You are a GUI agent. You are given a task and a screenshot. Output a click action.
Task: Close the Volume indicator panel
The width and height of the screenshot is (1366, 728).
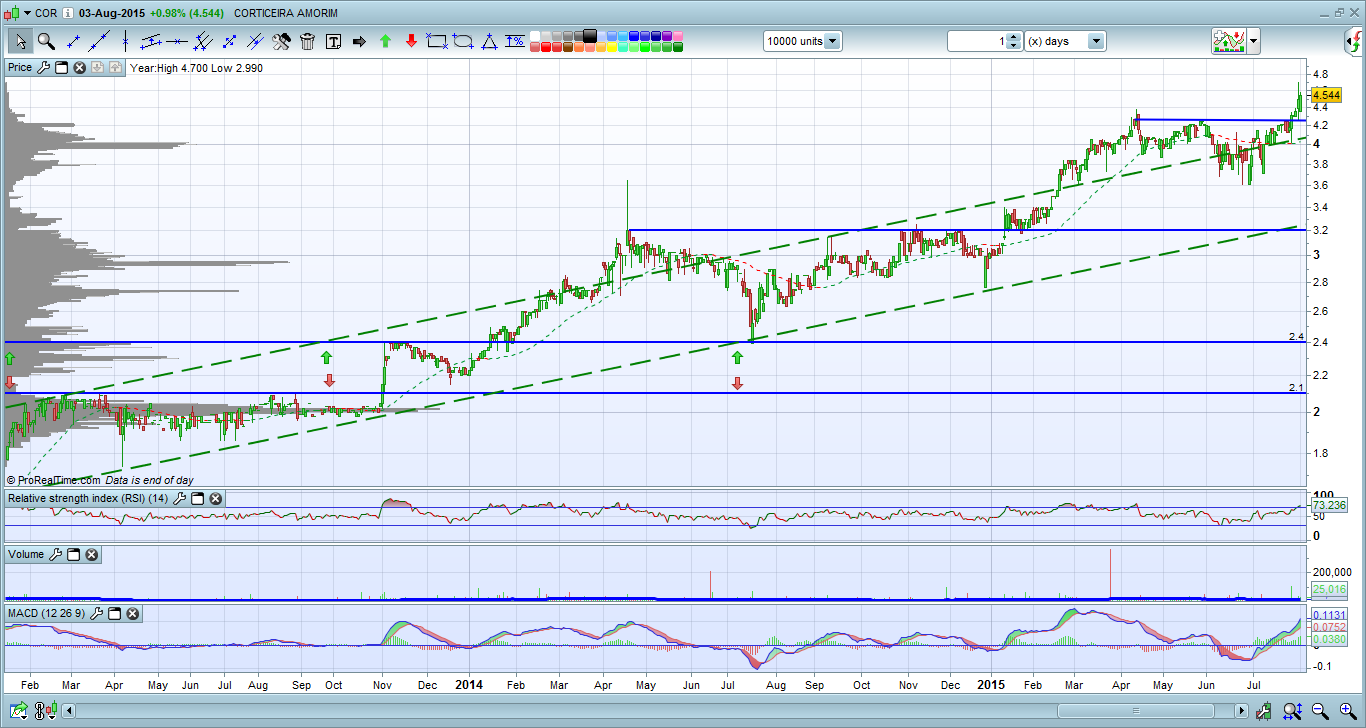pyautogui.click(x=91, y=554)
